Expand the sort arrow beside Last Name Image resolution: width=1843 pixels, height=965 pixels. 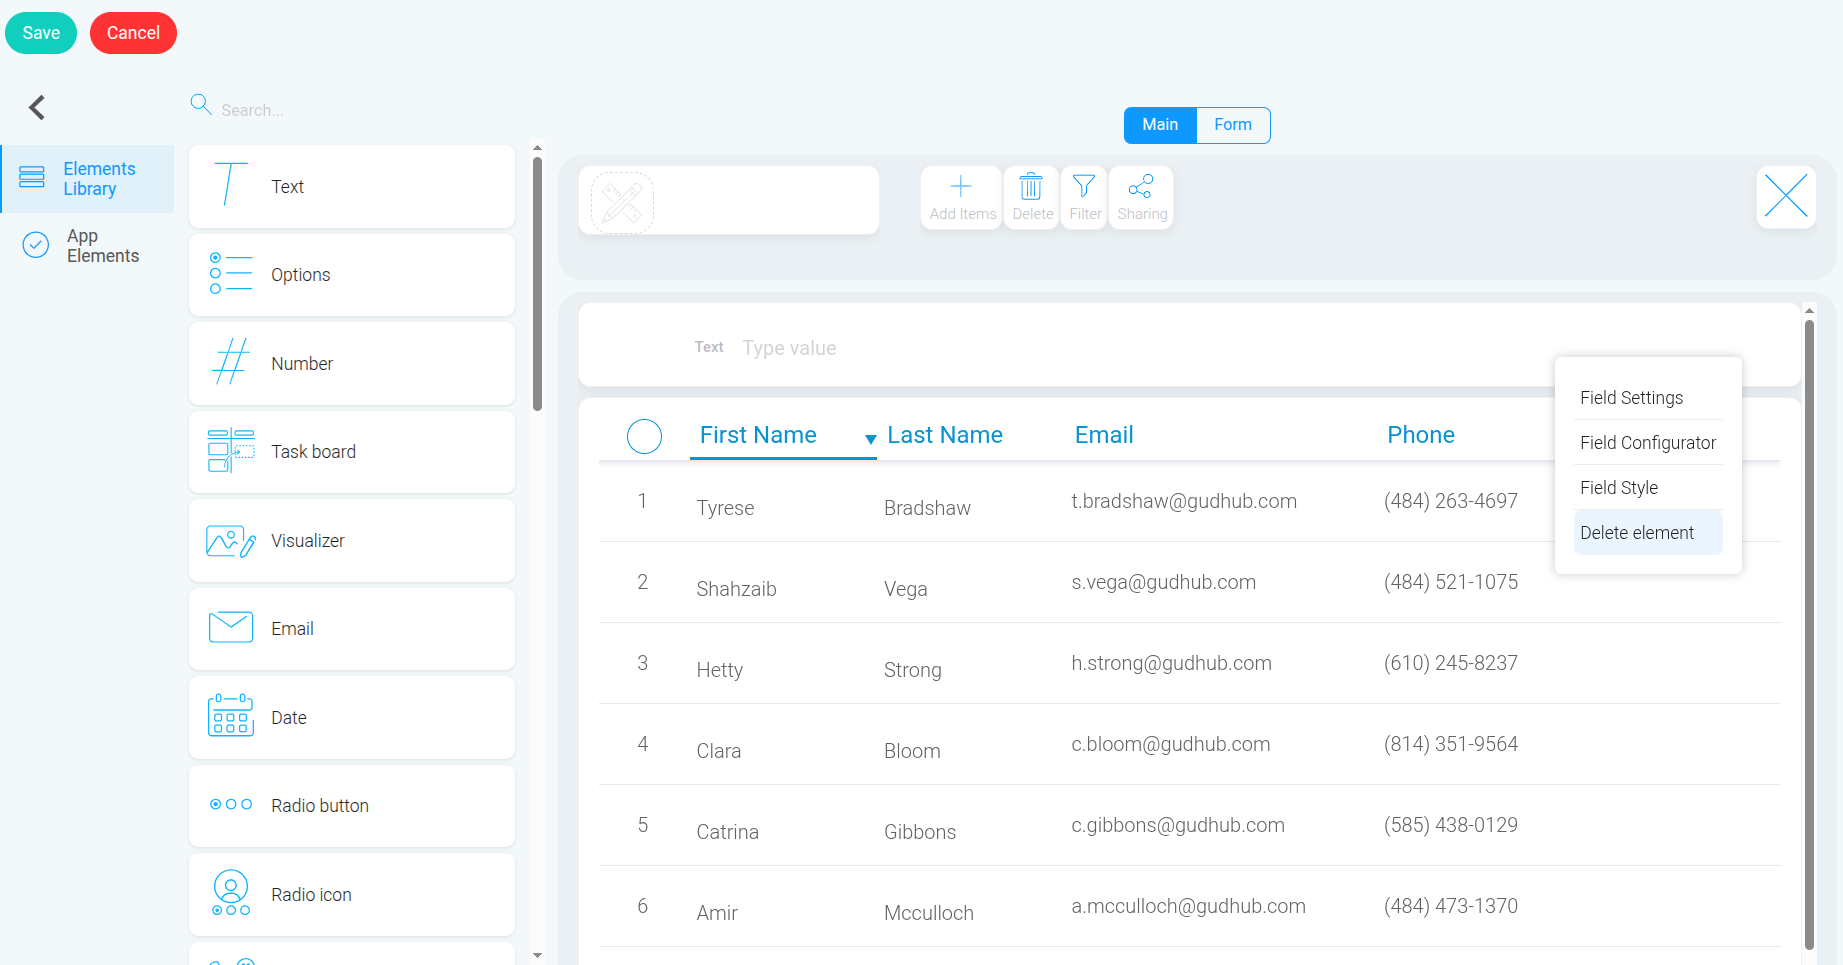click(x=871, y=439)
